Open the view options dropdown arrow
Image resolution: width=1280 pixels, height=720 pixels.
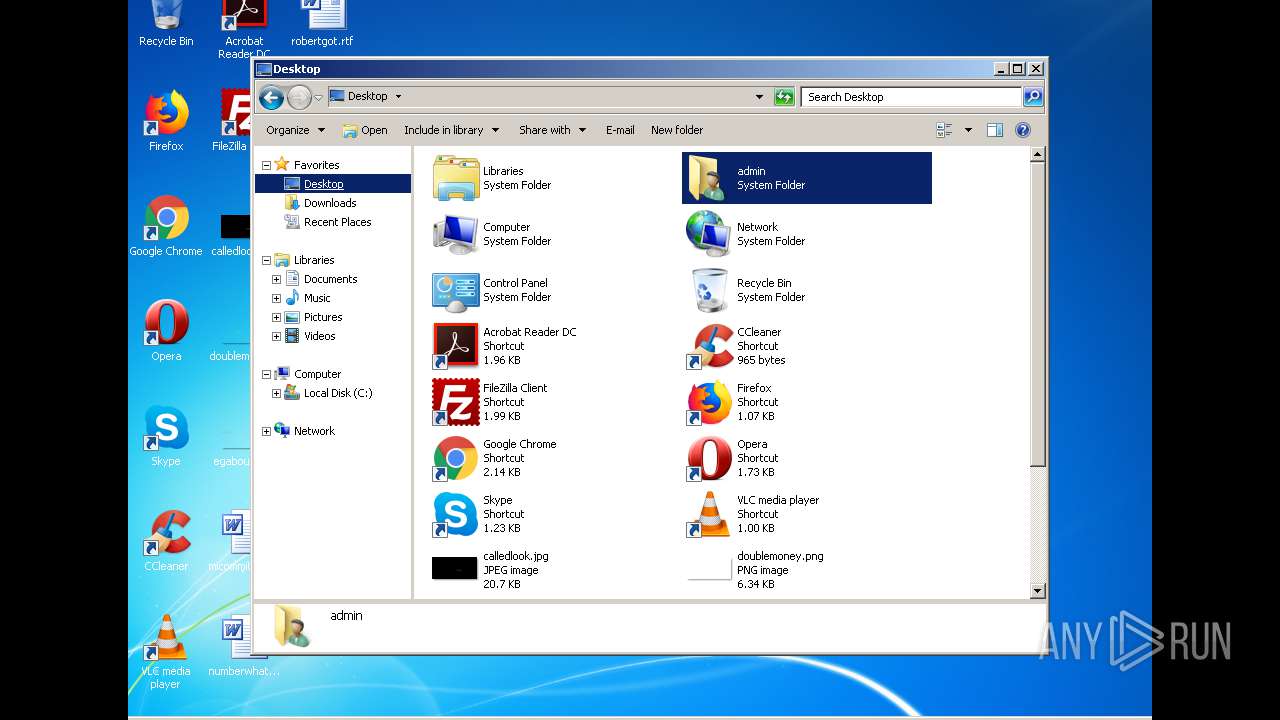968,130
